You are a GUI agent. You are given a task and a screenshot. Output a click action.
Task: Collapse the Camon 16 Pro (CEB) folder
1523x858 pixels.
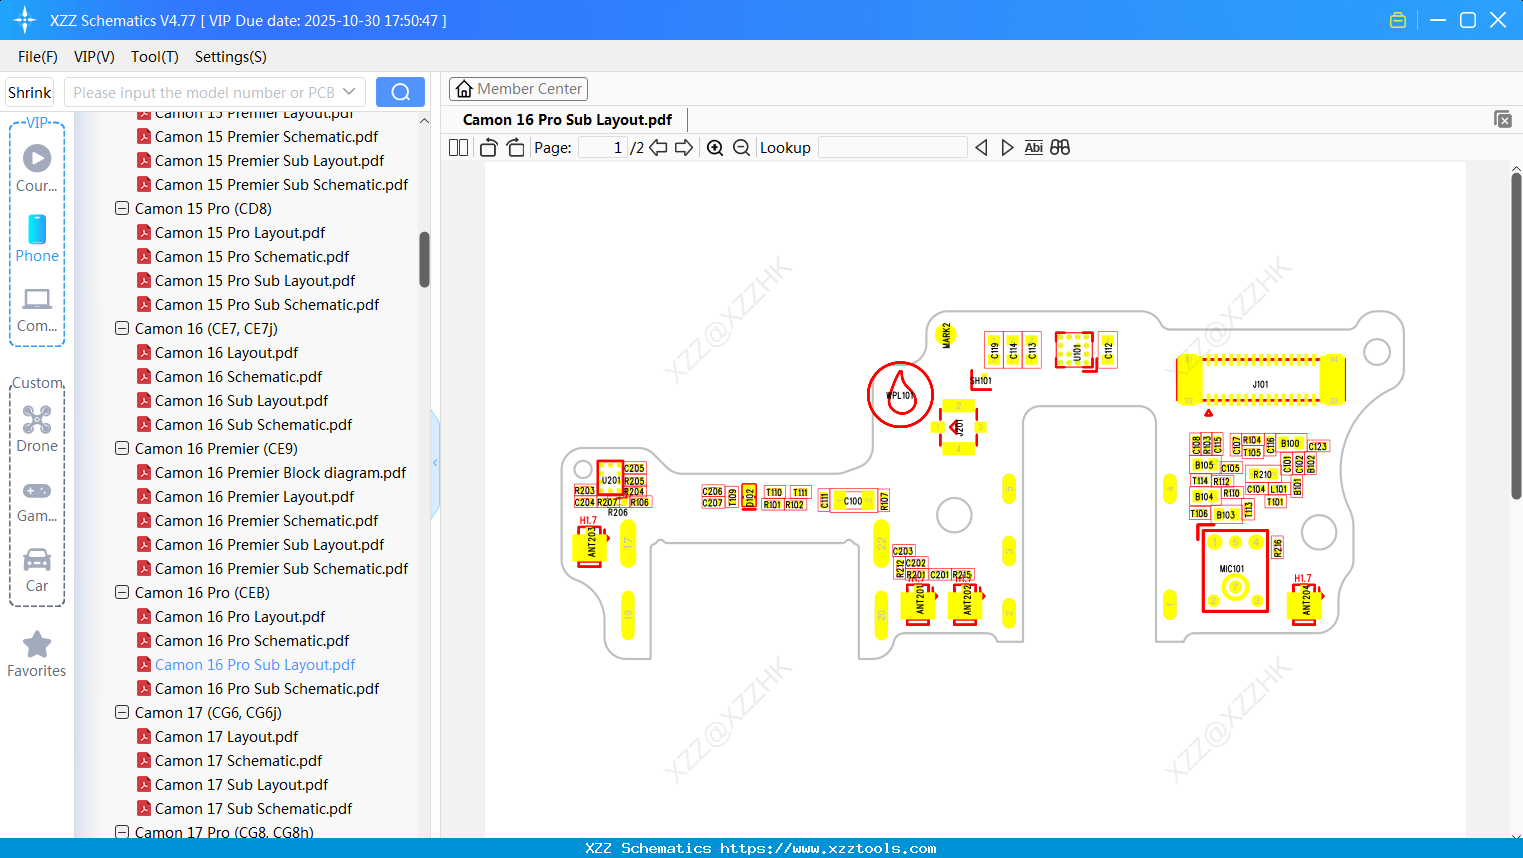tap(122, 593)
